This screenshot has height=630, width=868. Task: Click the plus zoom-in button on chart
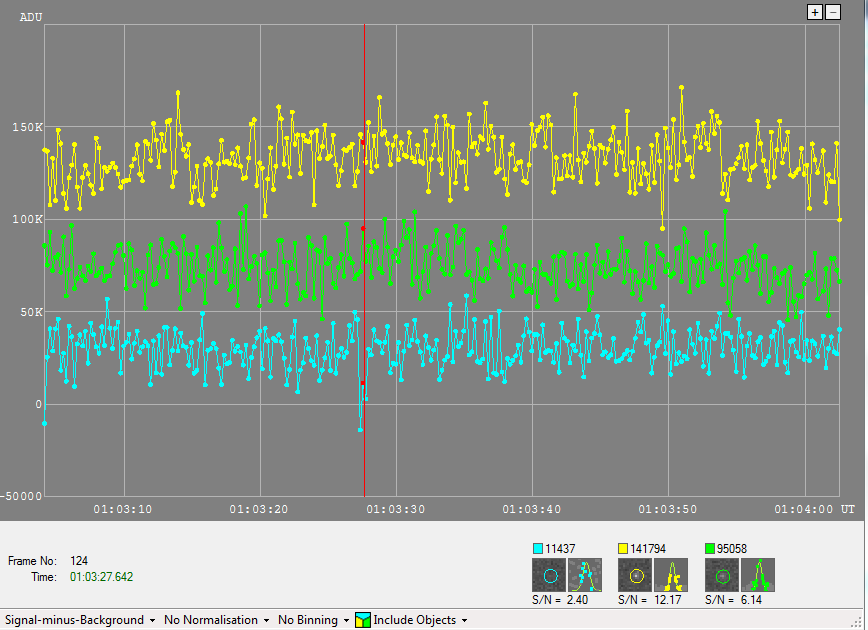coord(815,12)
